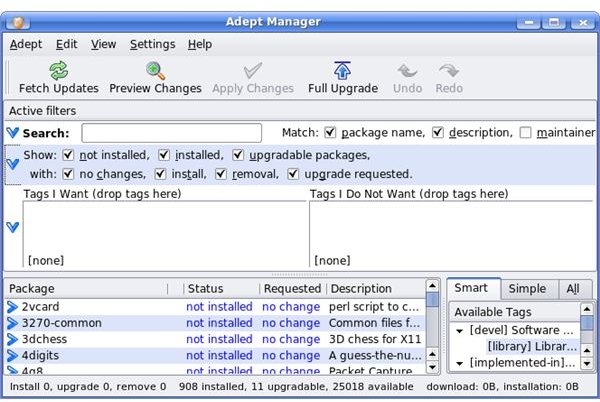Select the 4digits package name
This screenshot has width=600, height=402.
[40, 356]
